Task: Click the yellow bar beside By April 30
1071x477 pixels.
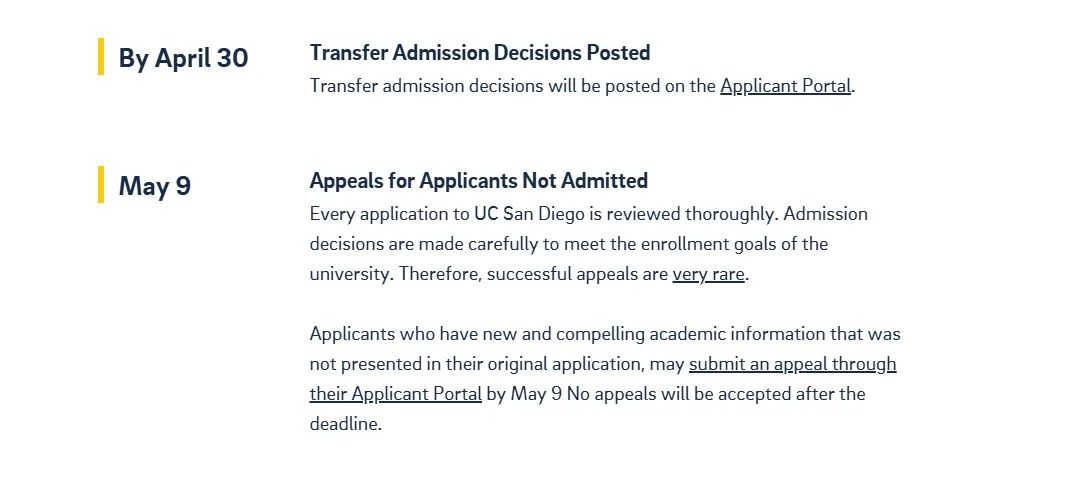Action: click(101, 56)
